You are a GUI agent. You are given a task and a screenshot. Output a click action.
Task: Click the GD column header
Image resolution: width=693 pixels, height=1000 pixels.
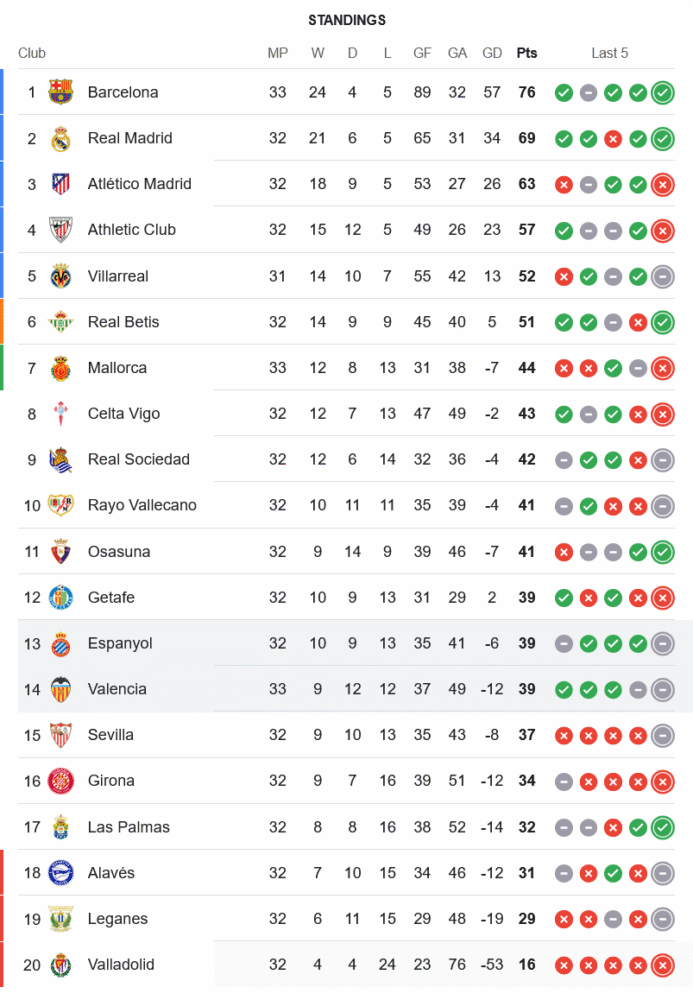(x=492, y=53)
